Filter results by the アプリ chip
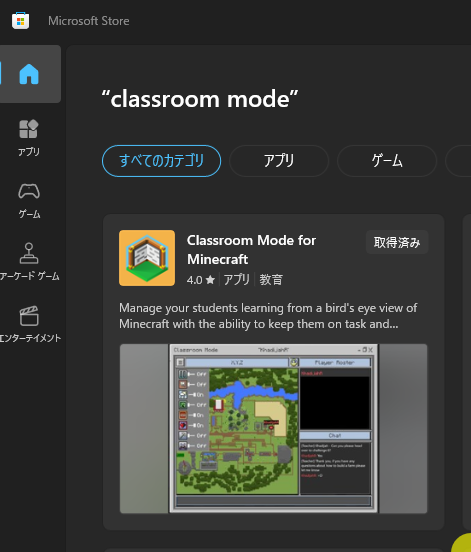The width and height of the screenshot is (471, 552). point(279,161)
